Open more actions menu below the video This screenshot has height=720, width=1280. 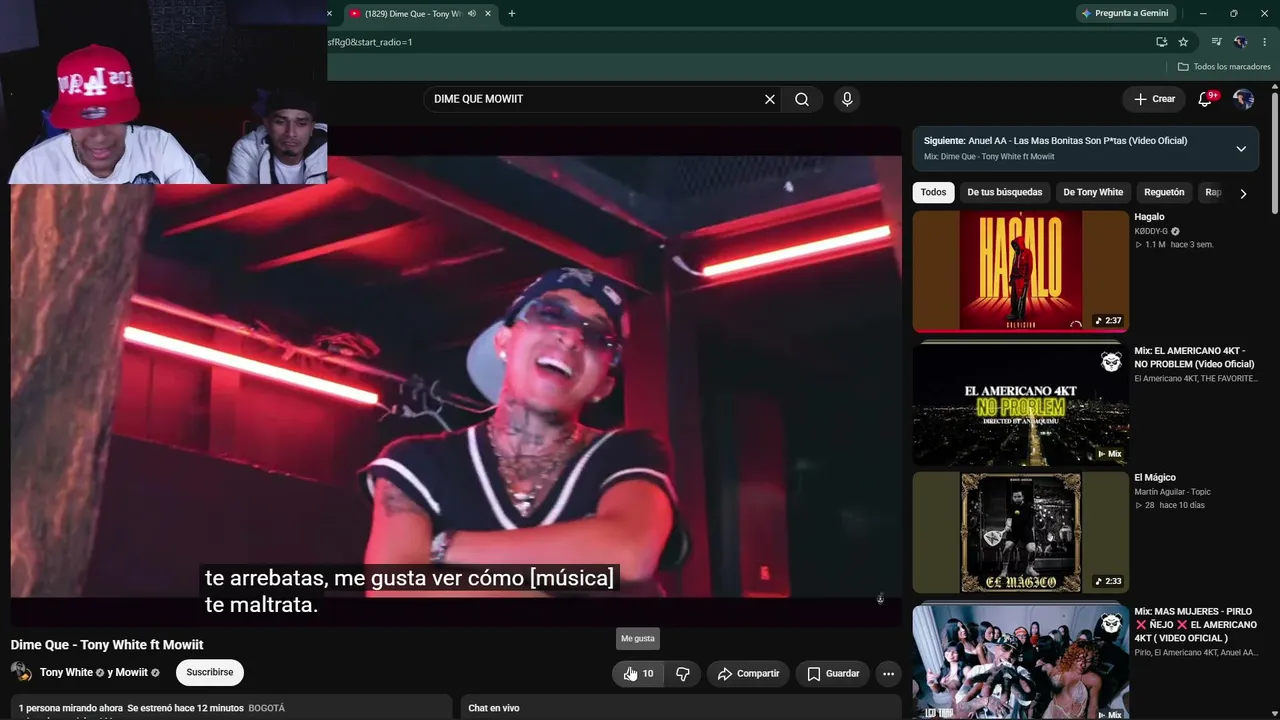[x=888, y=673]
